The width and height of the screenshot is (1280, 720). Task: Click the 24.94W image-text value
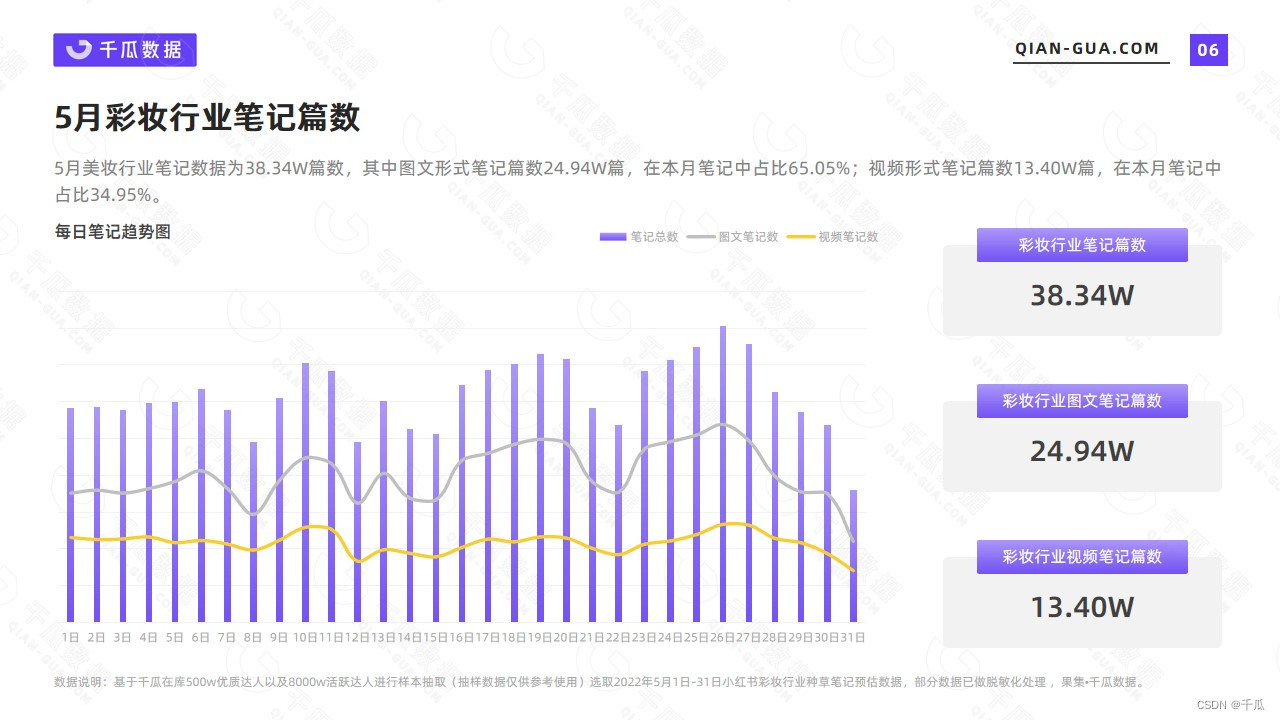(1082, 452)
